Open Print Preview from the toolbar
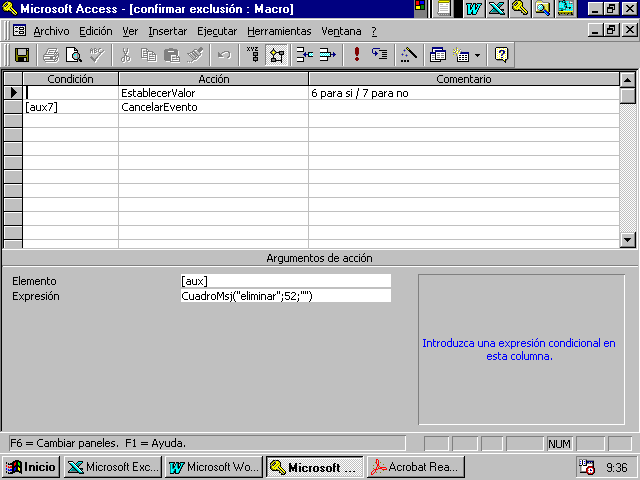This screenshot has height=480, width=640. tap(74, 55)
